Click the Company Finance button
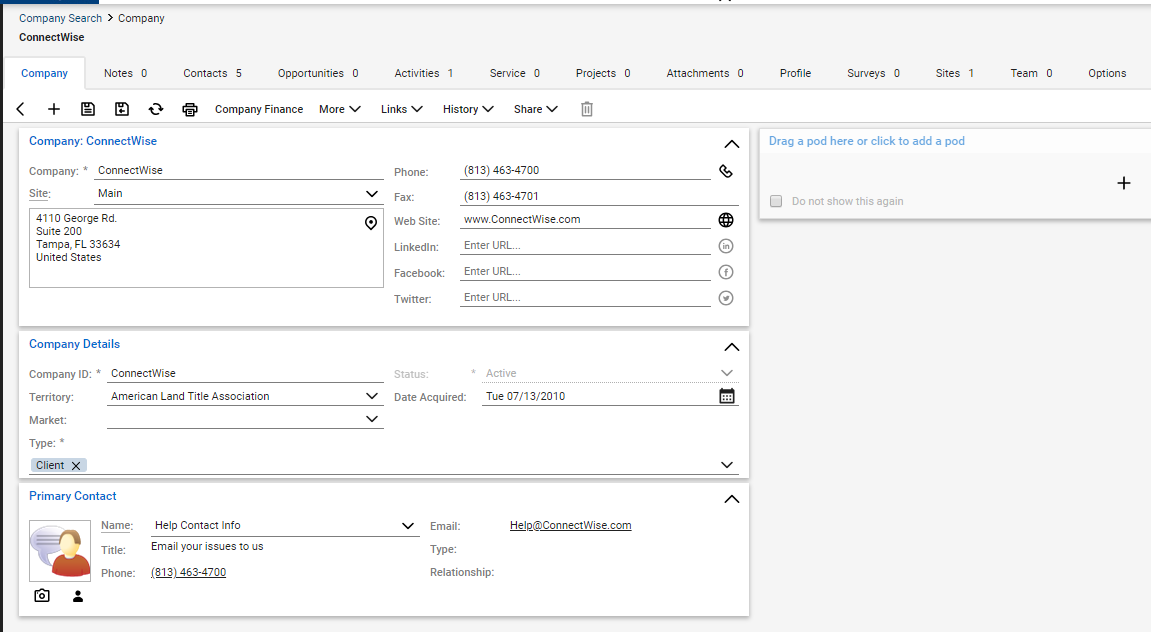Image resolution: width=1151 pixels, height=632 pixels. pyautogui.click(x=259, y=109)
